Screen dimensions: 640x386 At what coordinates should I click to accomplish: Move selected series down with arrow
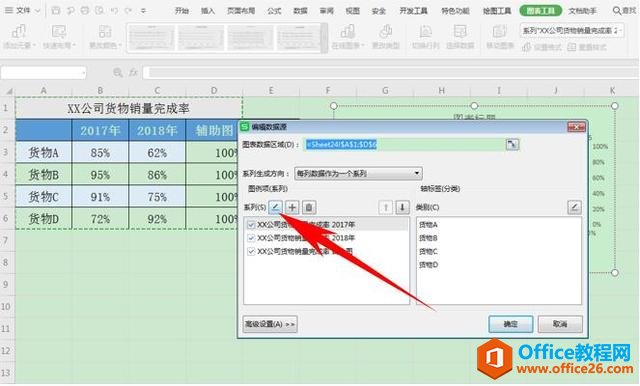tap(402, 207)
